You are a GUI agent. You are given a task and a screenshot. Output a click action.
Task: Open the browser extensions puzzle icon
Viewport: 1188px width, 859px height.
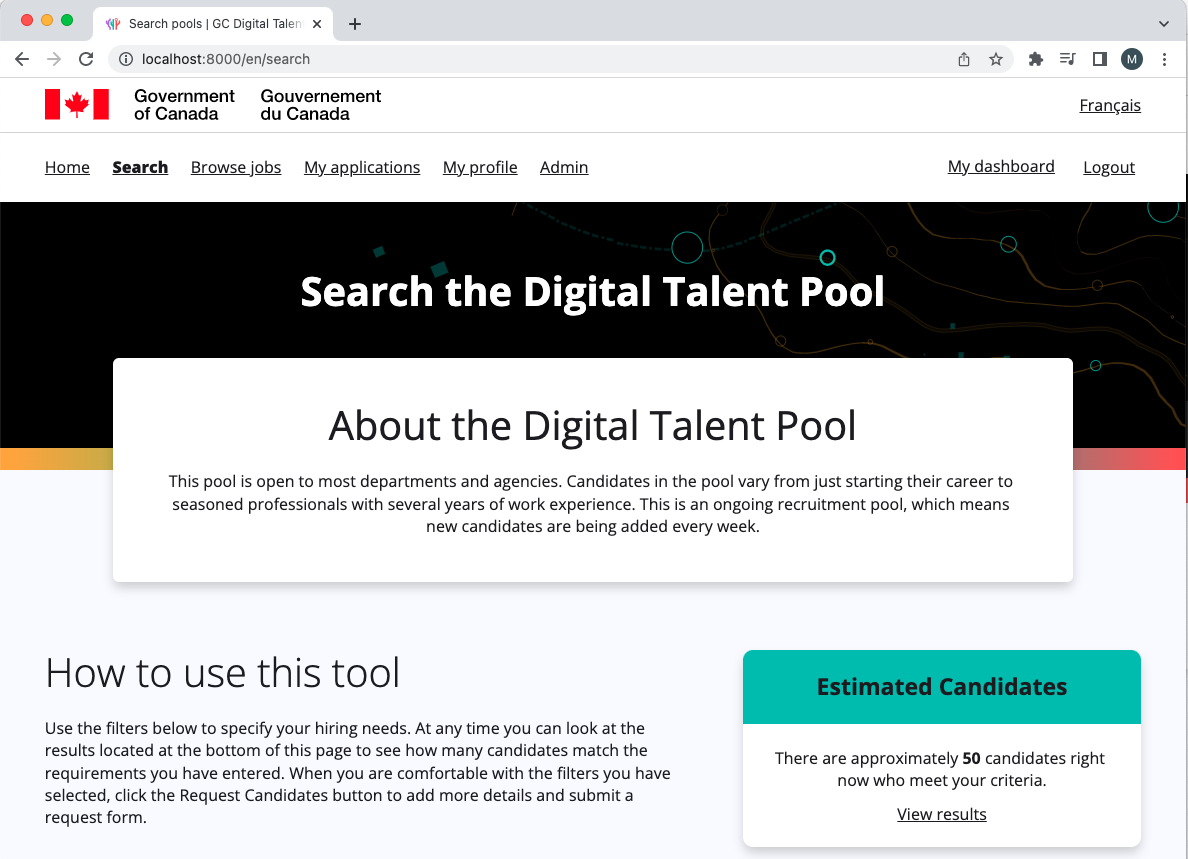[1035, 59]
